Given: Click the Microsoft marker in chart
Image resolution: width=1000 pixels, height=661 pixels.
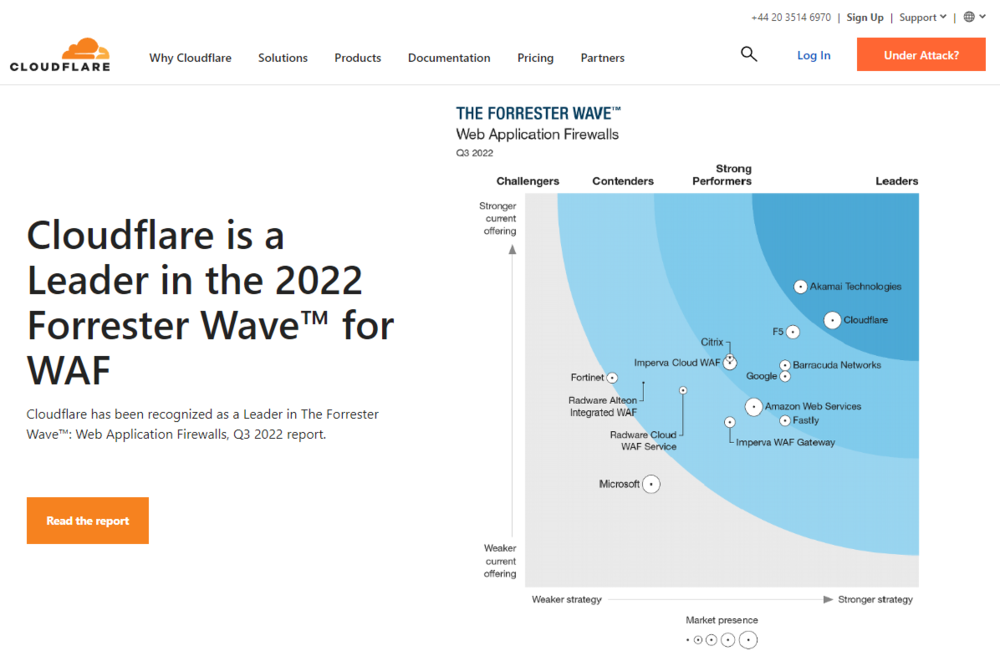Looking at the screenshot, I should (x=651, y=484).
